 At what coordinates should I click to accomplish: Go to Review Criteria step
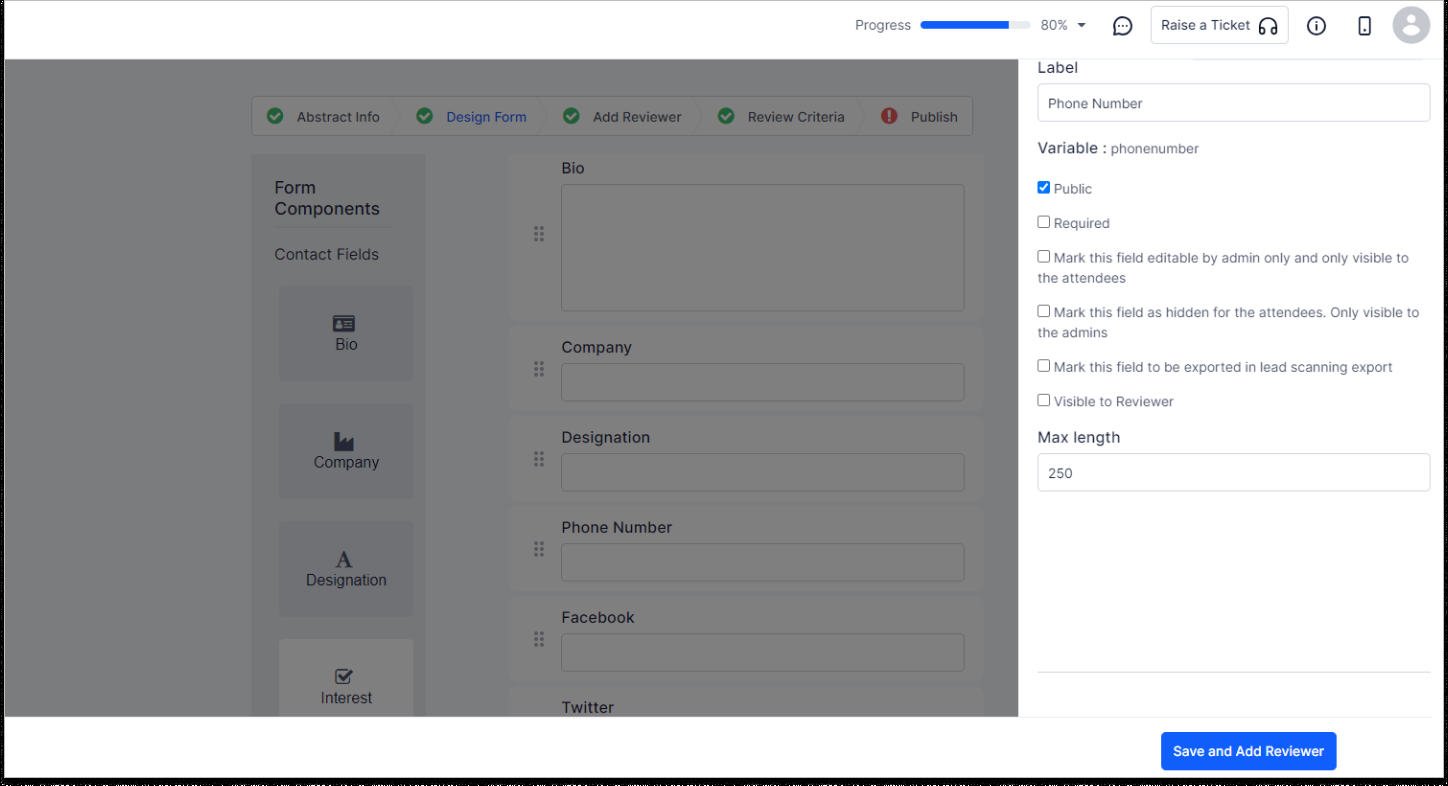796,117
